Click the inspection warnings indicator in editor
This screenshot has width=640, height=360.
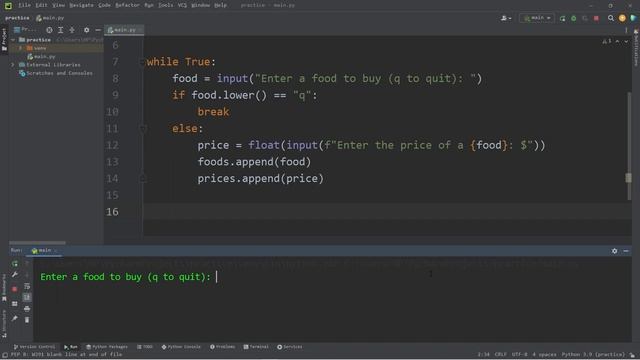tap(607, 42)
